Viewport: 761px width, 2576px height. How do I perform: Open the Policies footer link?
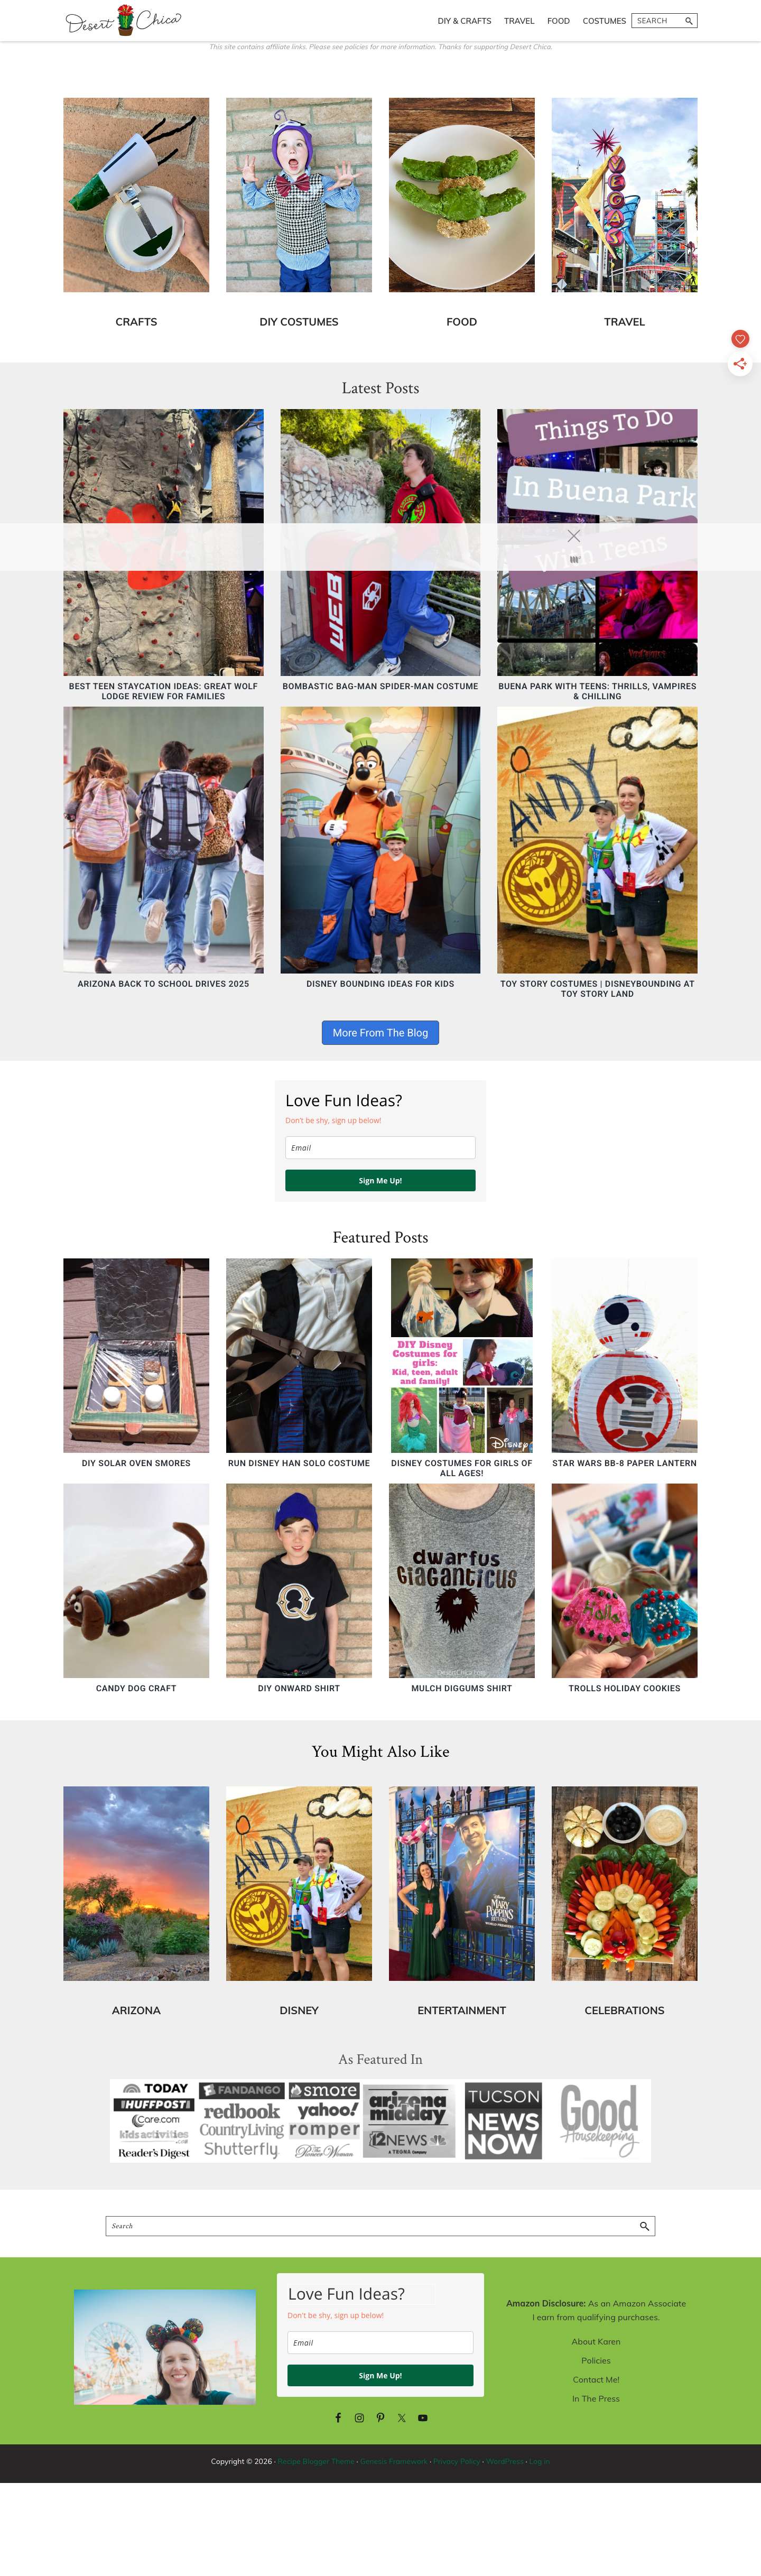point(596,2361)
